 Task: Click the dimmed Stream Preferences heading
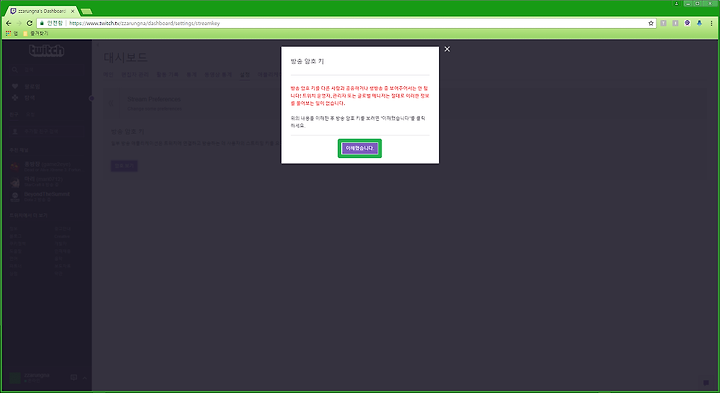[154, 99]
